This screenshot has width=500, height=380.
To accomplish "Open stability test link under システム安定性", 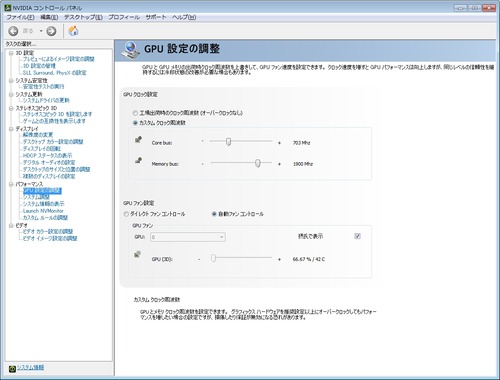I will [43, 87].
